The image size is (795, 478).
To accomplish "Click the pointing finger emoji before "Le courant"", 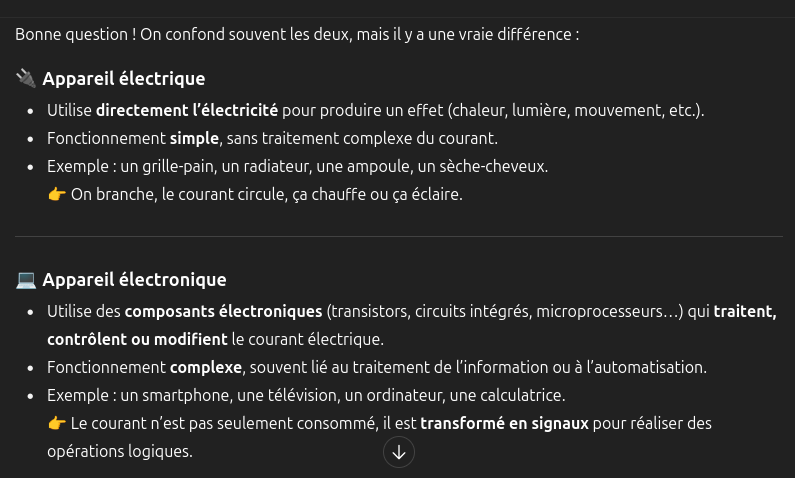I will pyautogui.click(x=57, y=423).
